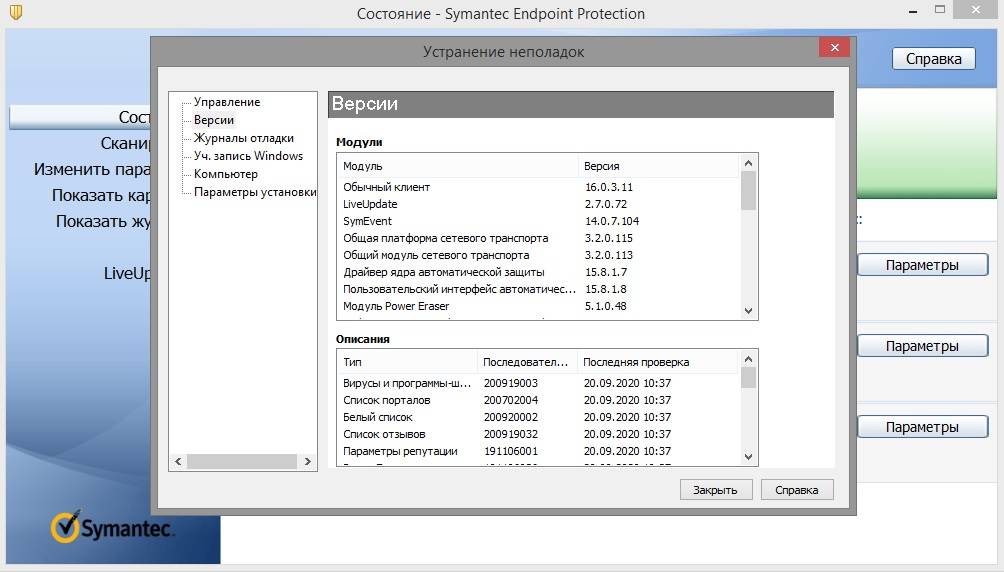Image resolution: width=1004 pixels, height=572 pixels.
Task: Open Журналы отладки tree item
Action: (x=244, y=138)
